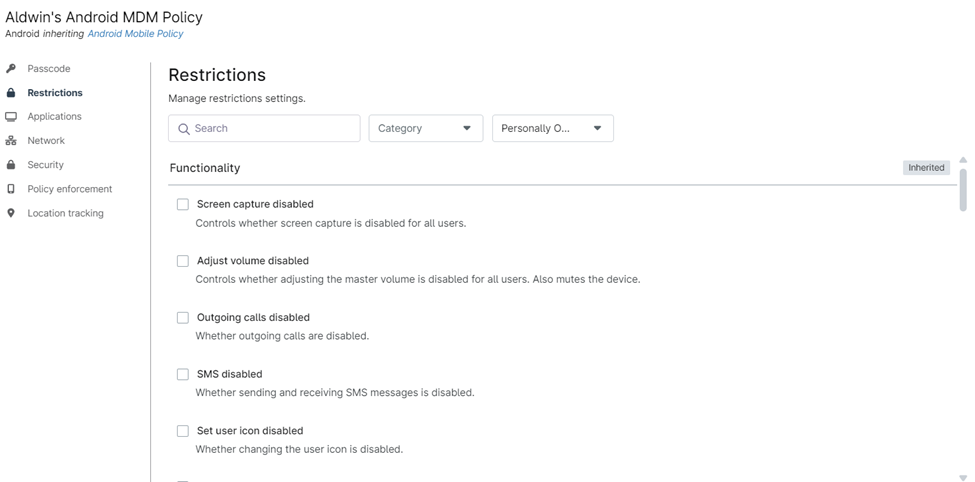The image size is (975, 482).
Task: Click the Location tracking pin icon
Action: 11,213
